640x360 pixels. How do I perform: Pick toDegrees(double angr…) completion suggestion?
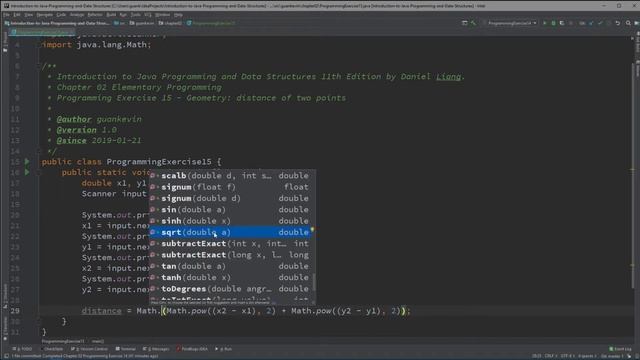point(231,289)
